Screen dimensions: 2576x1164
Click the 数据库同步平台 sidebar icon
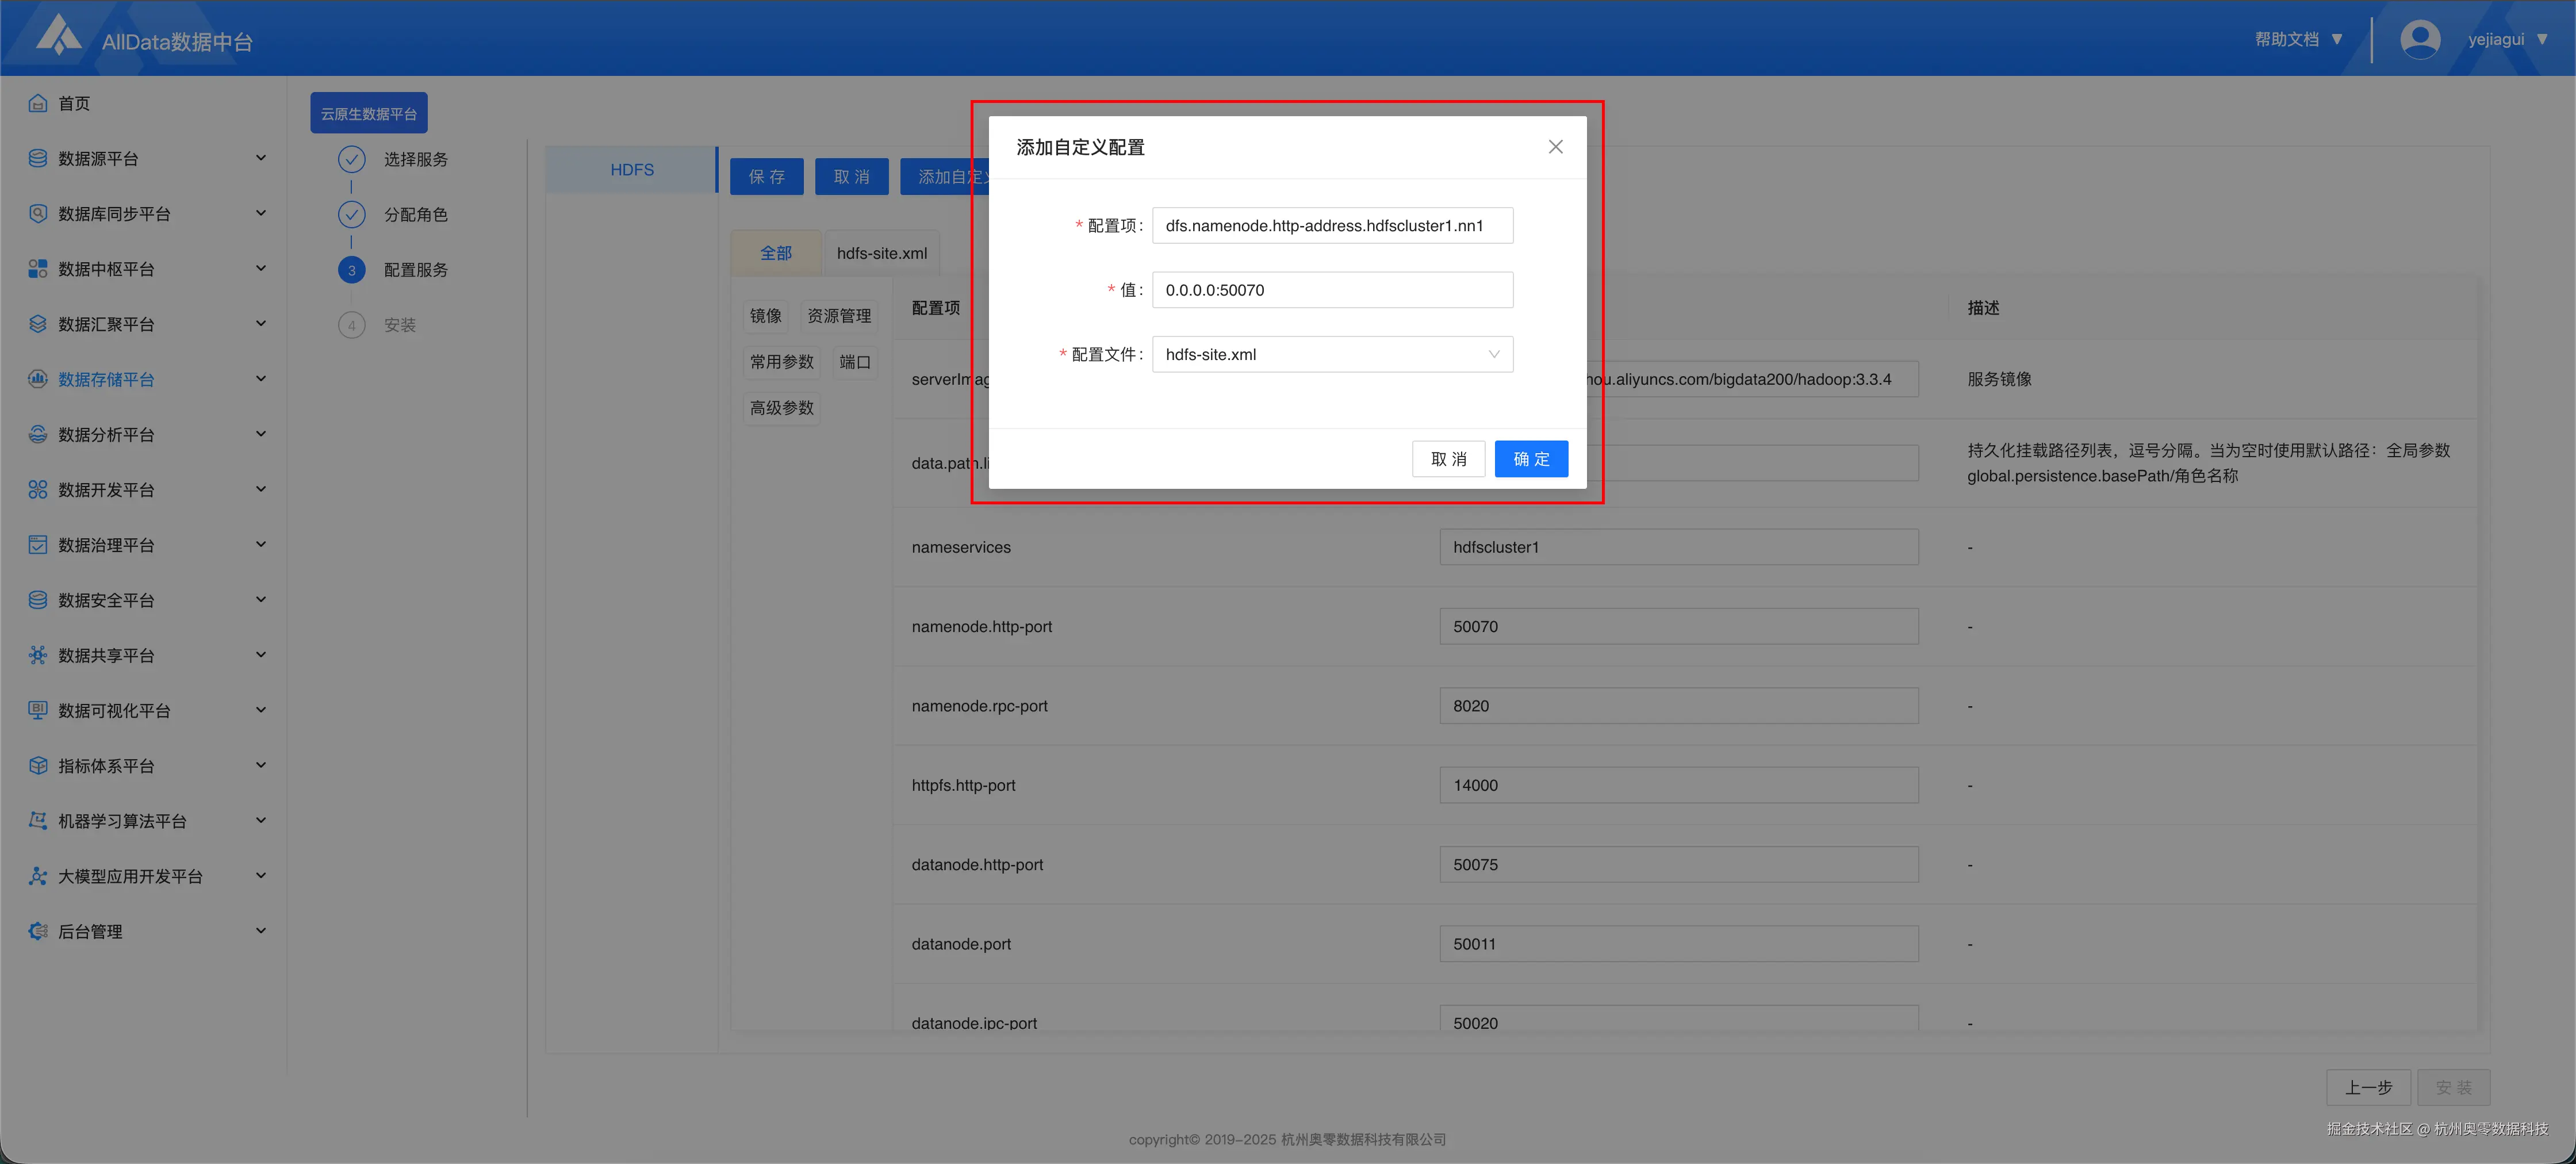pyautogui.click(x=38, y=213)
